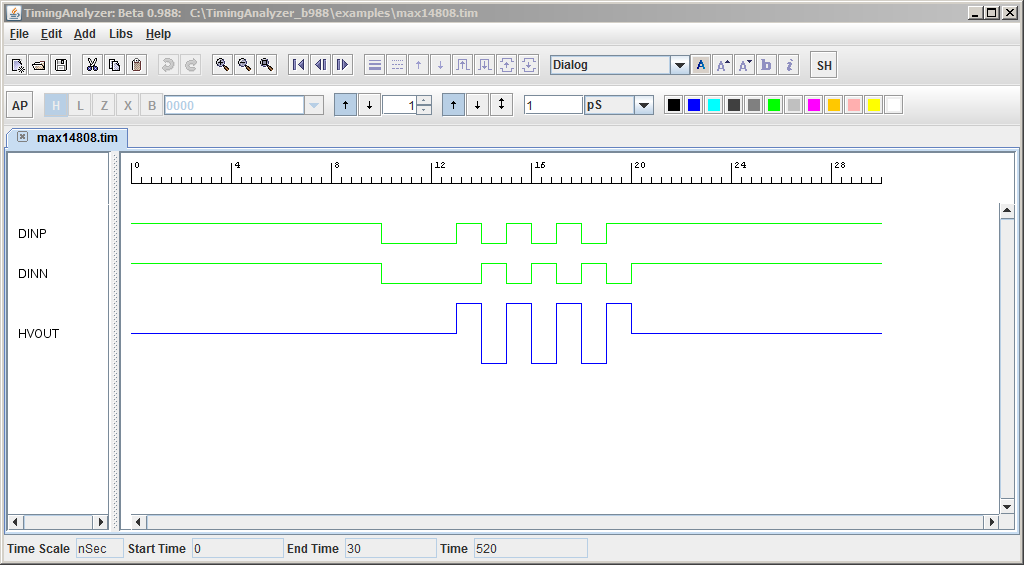
Task: Pick the magenta color swatch
Action: [814, 105]
